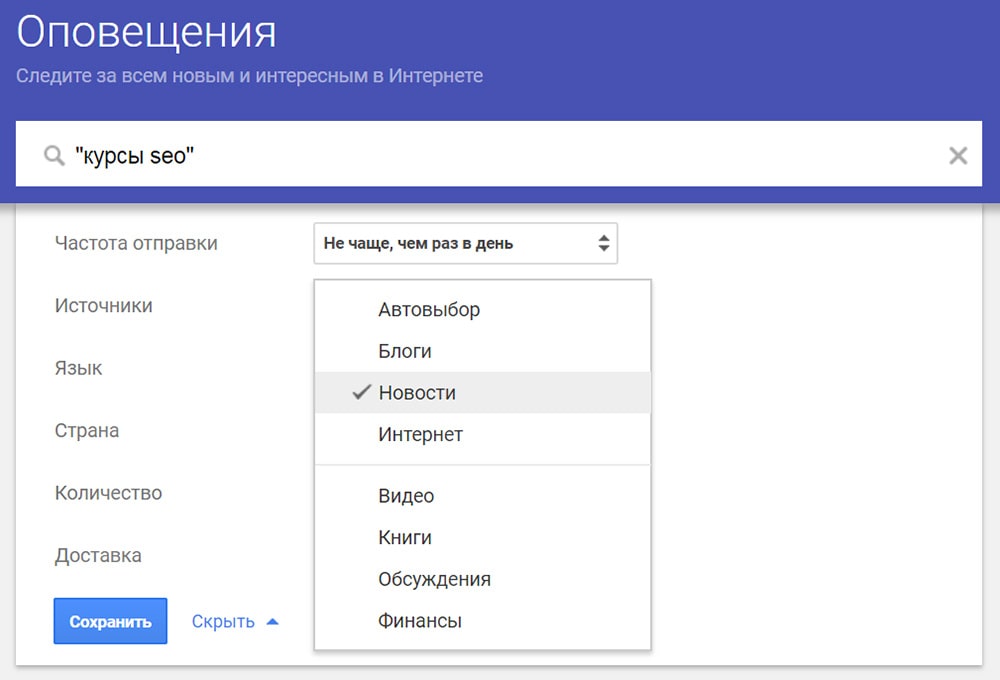
Task: Select Обсуждения in sources list
Action: point(434,580)
